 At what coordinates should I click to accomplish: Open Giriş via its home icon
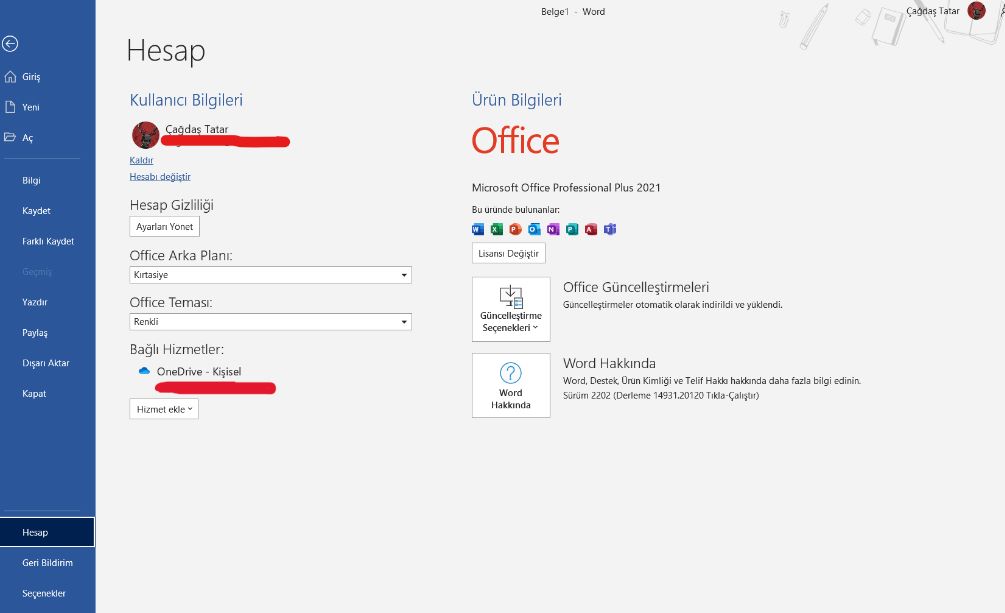click(x=10, y=77)
